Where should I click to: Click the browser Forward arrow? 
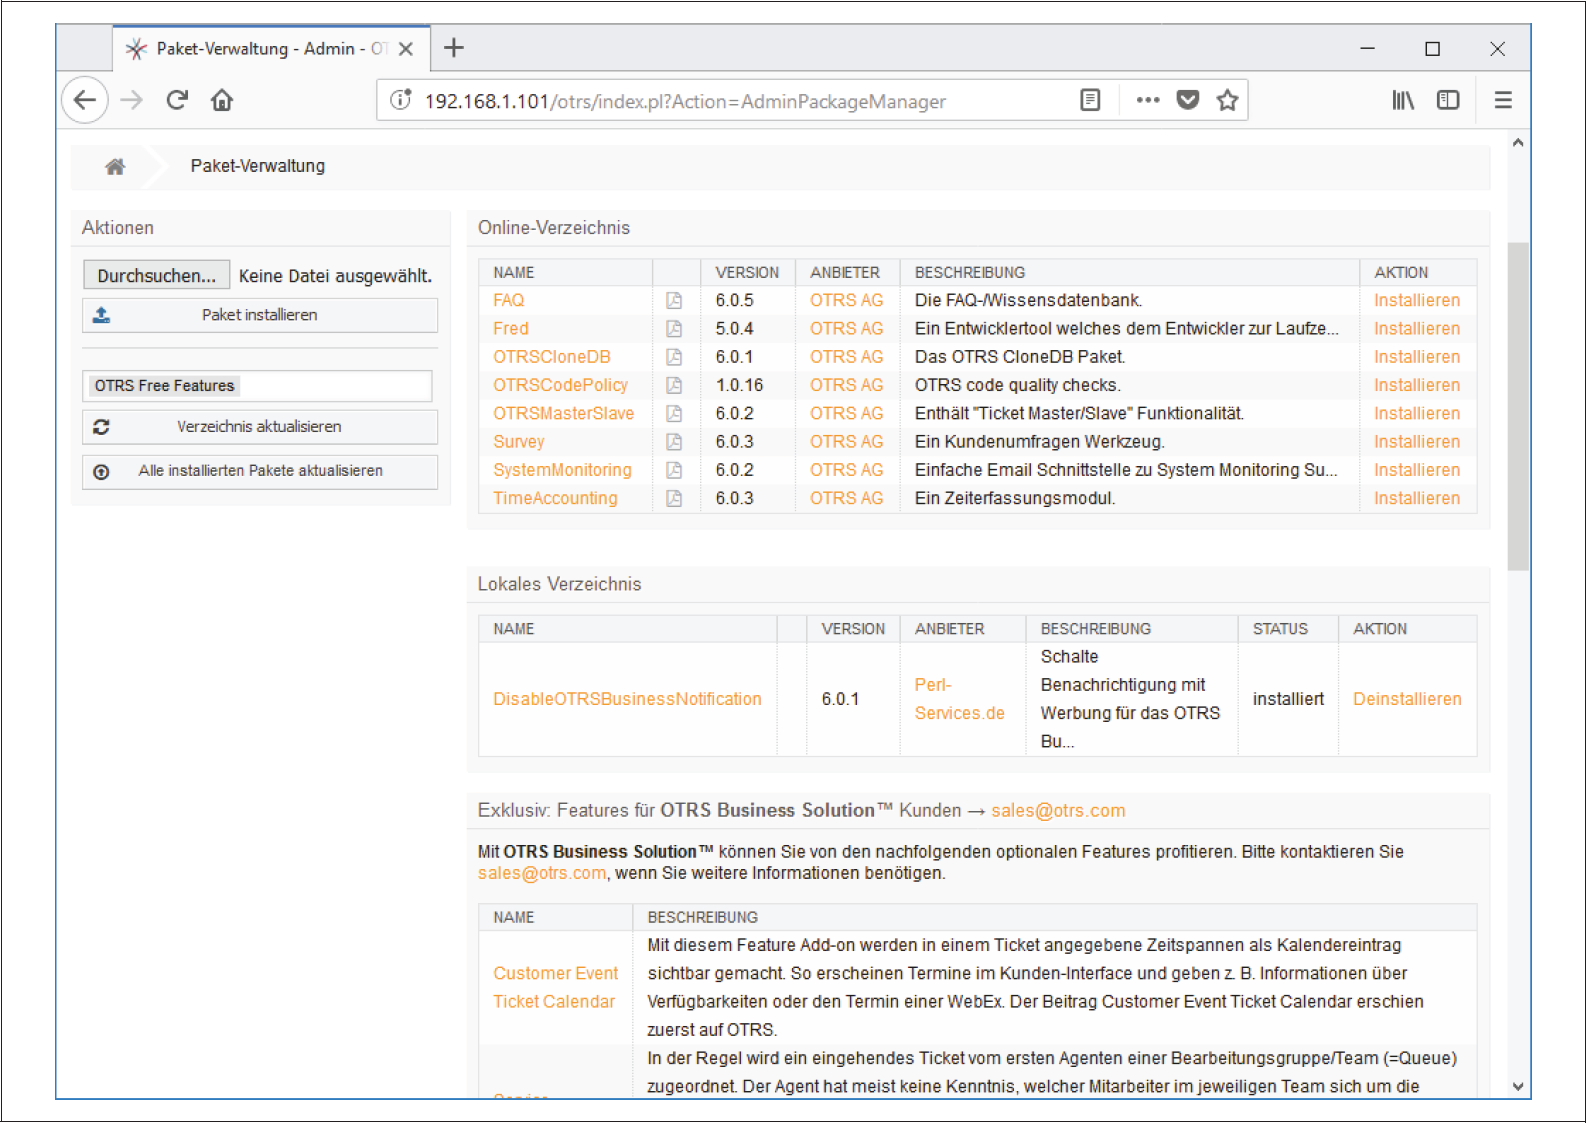[132, 100]
